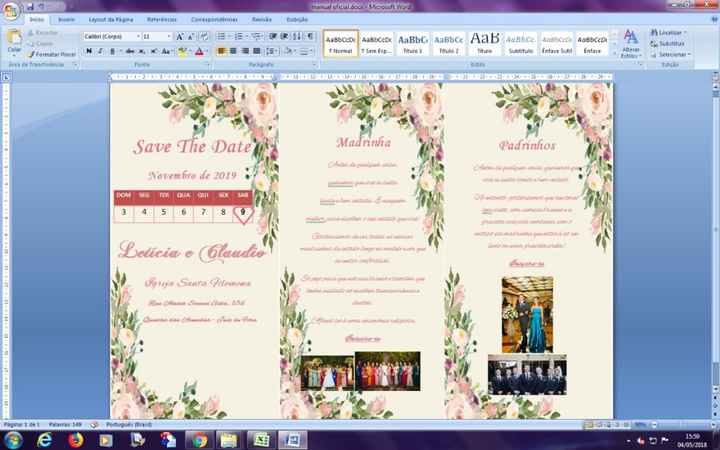Screen dimensions: 720x450
Task: Click Localizar (find) button
Action: click(669, 33)
